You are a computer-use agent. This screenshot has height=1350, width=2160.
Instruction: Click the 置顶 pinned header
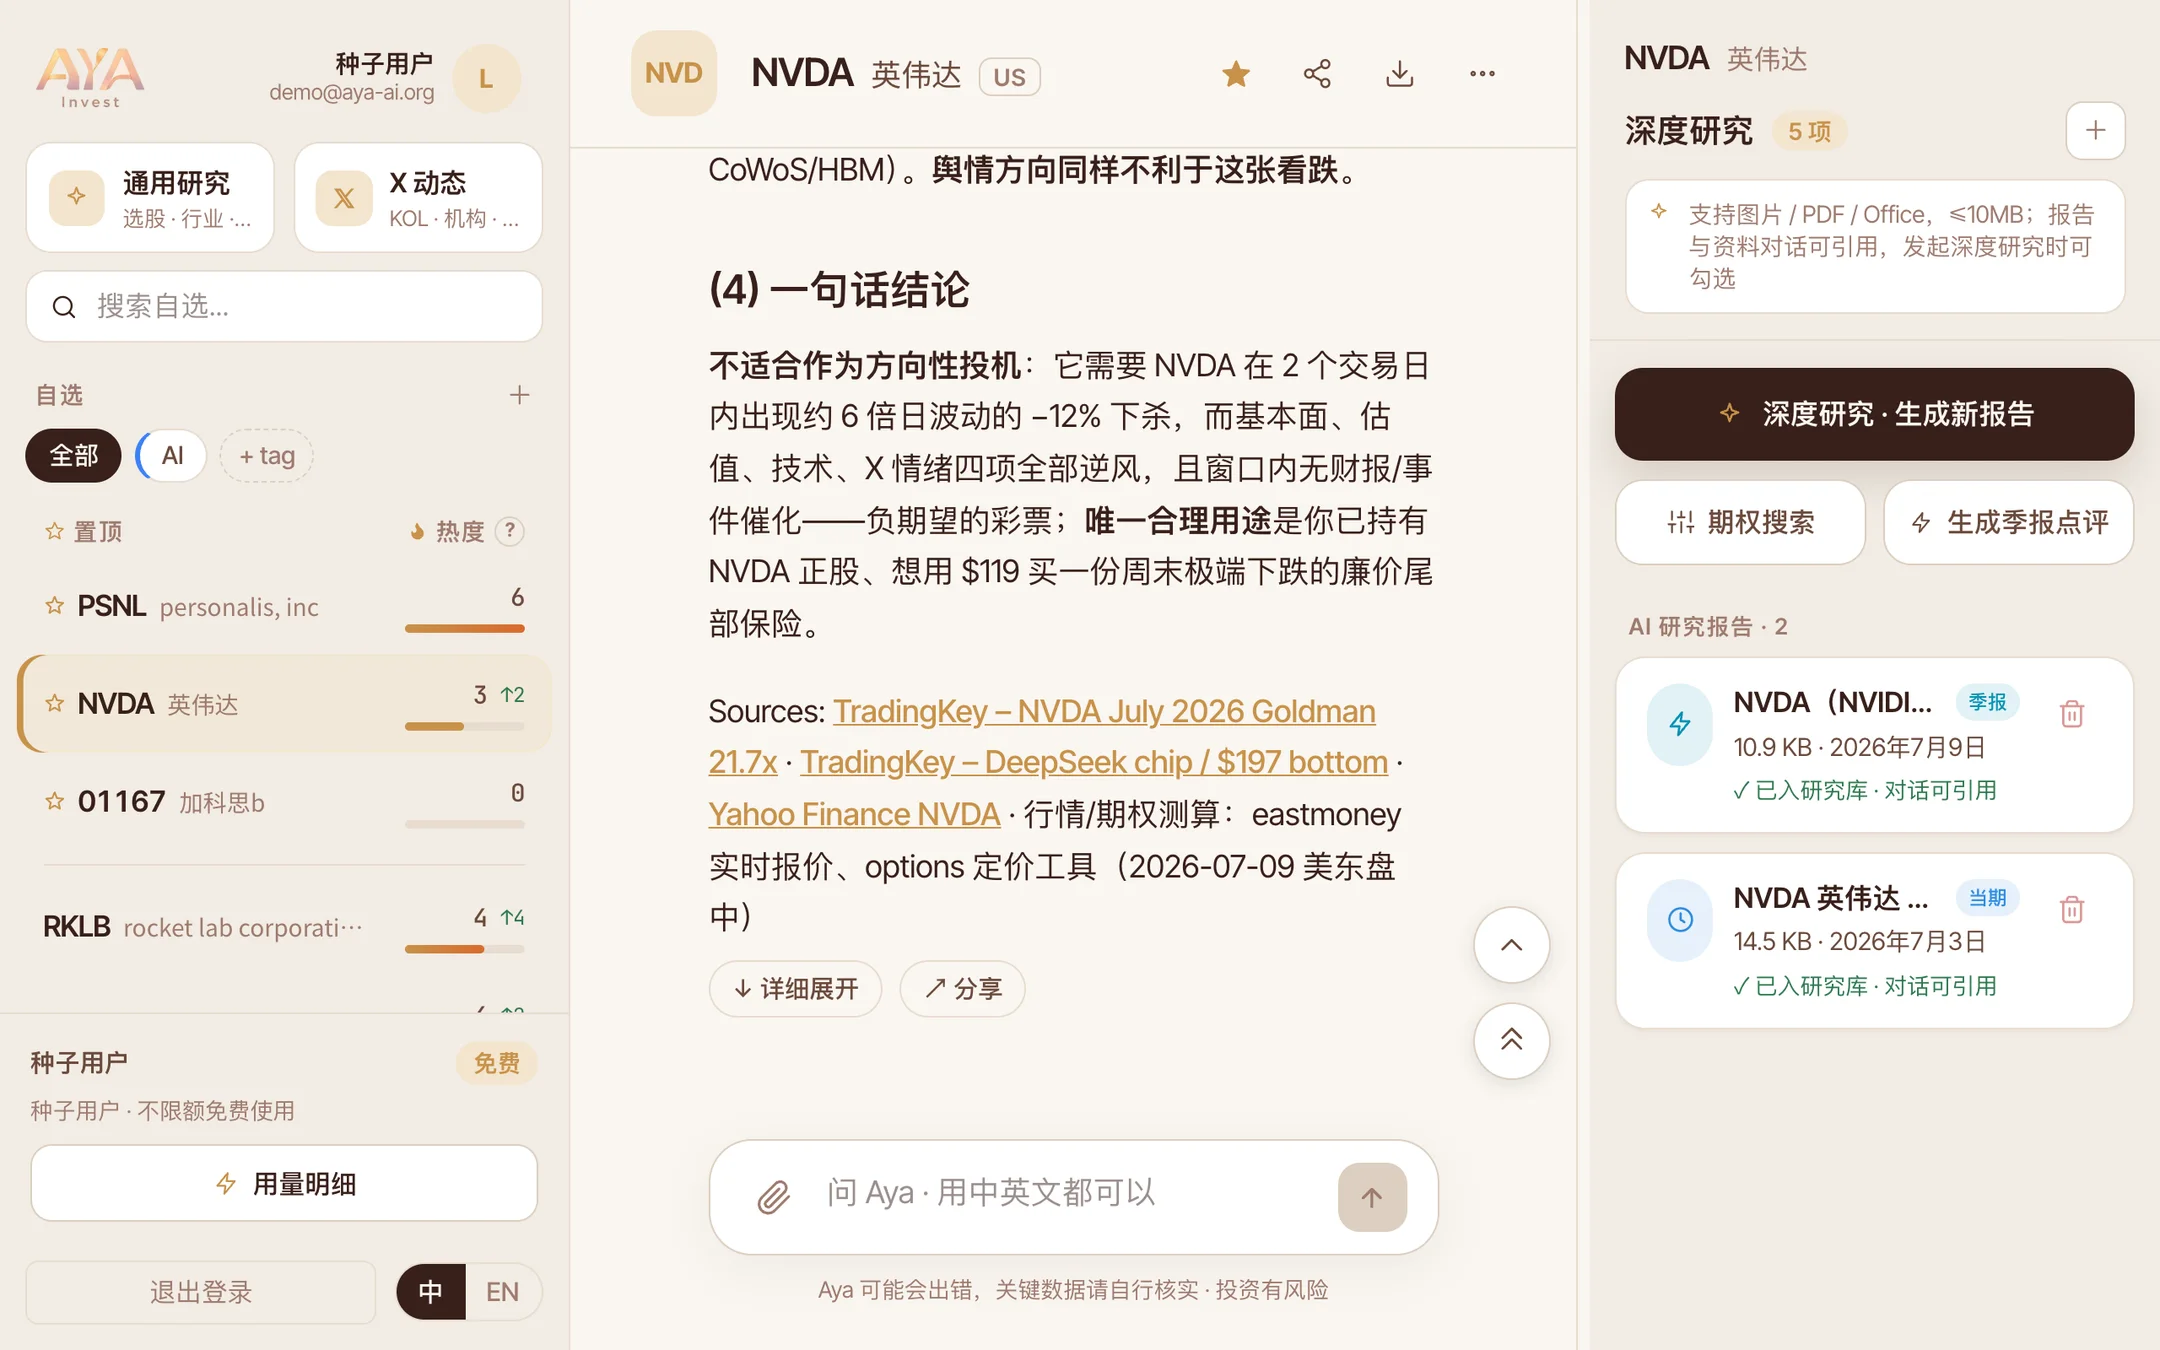84,532
